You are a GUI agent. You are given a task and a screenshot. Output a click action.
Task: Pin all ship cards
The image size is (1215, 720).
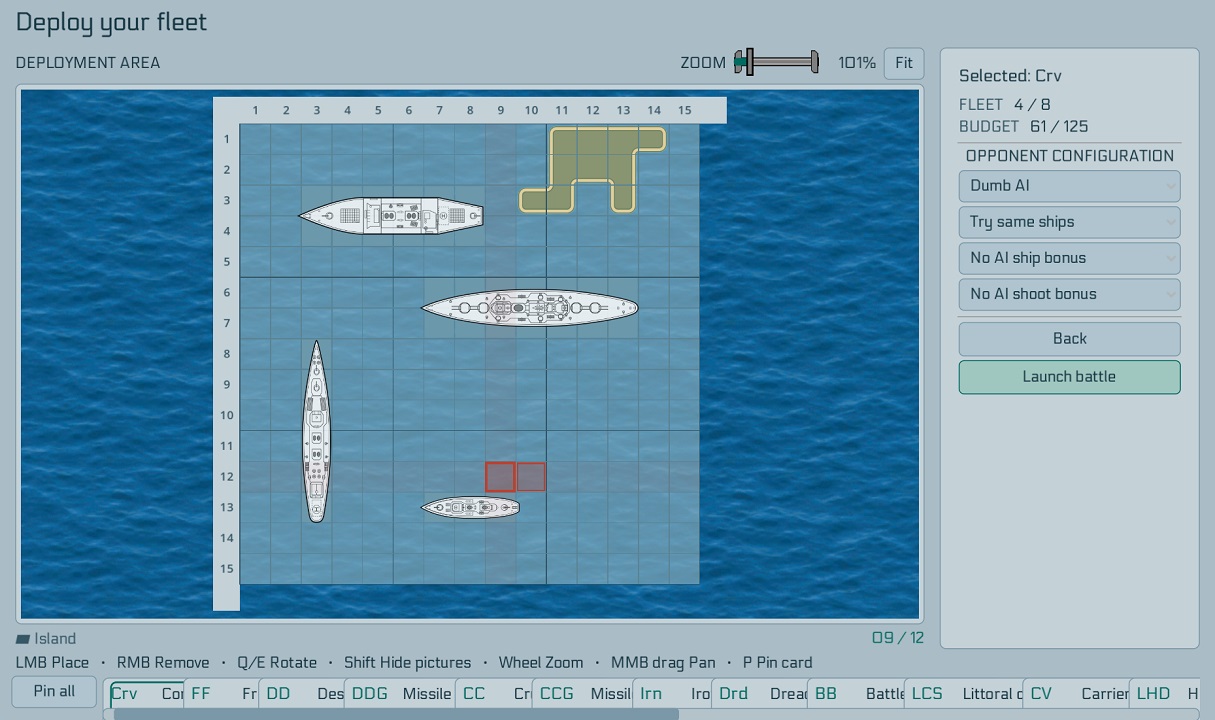click(54, 691)
